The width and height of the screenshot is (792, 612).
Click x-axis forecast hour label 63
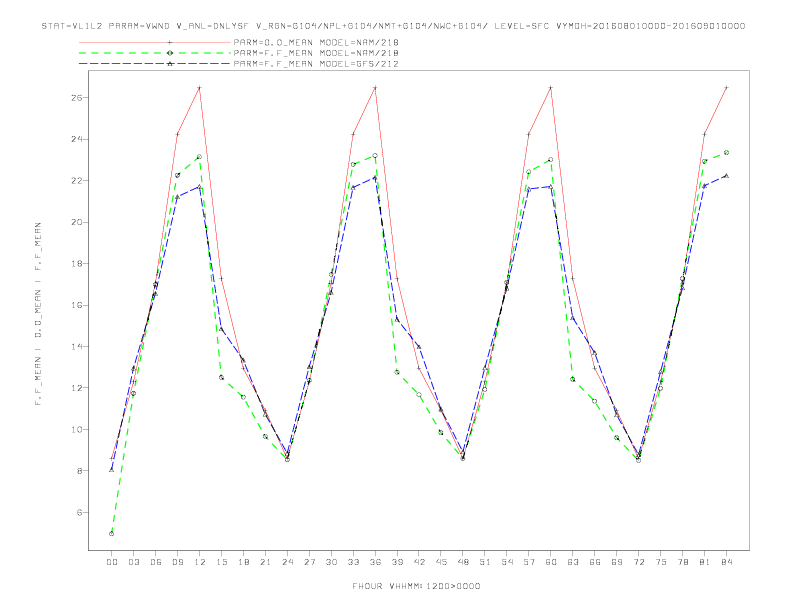pos(573,562)
